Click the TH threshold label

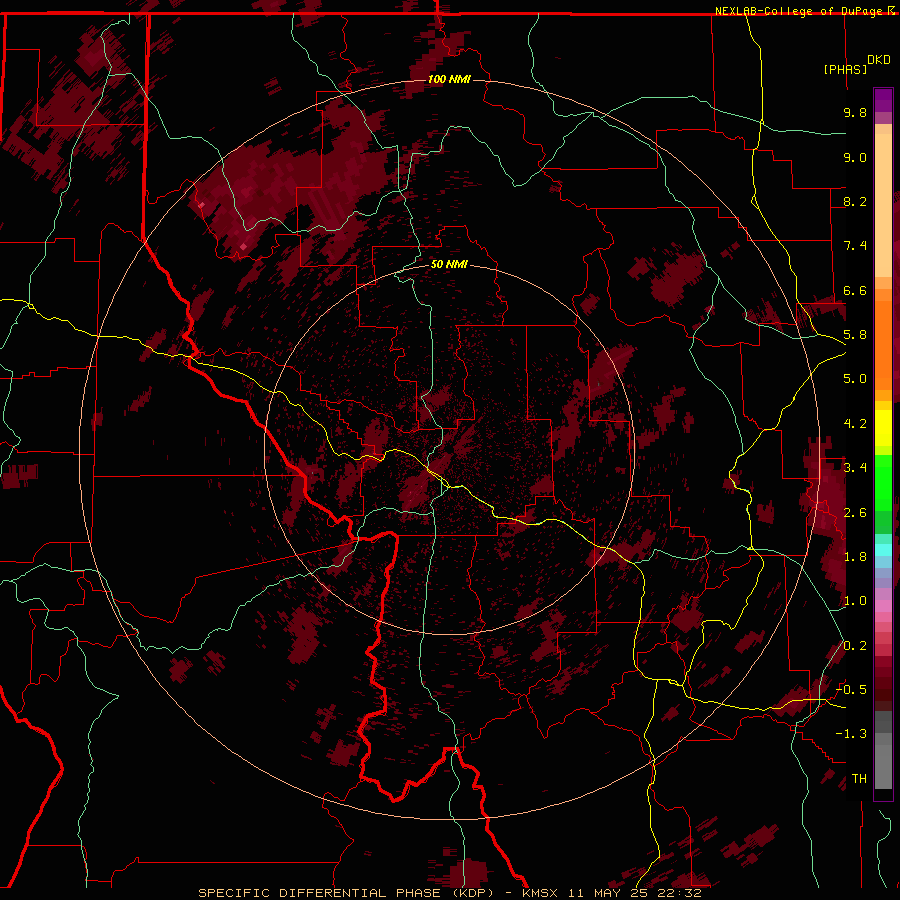click(x=859, y=779)
